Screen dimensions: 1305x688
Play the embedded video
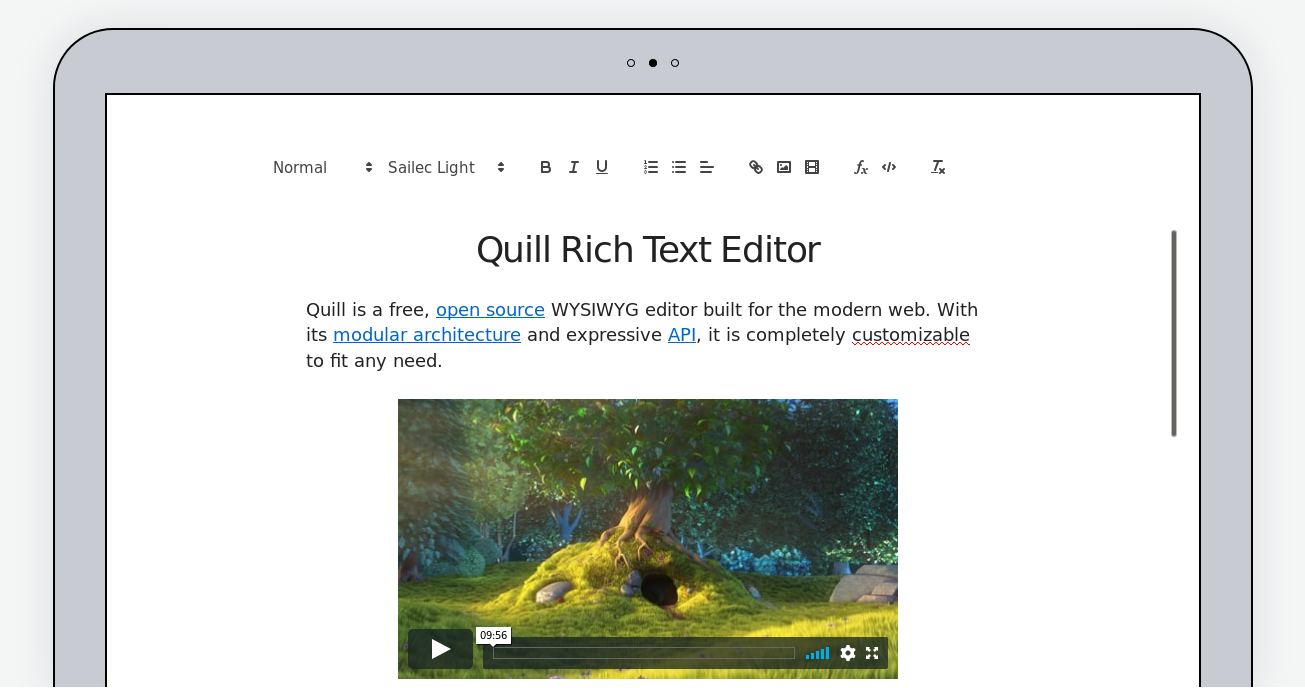coord(440,649)
